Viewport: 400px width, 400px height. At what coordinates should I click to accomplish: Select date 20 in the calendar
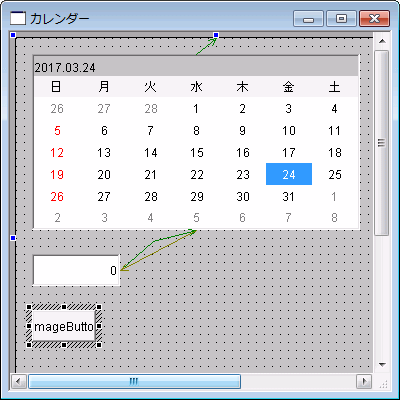104,174
